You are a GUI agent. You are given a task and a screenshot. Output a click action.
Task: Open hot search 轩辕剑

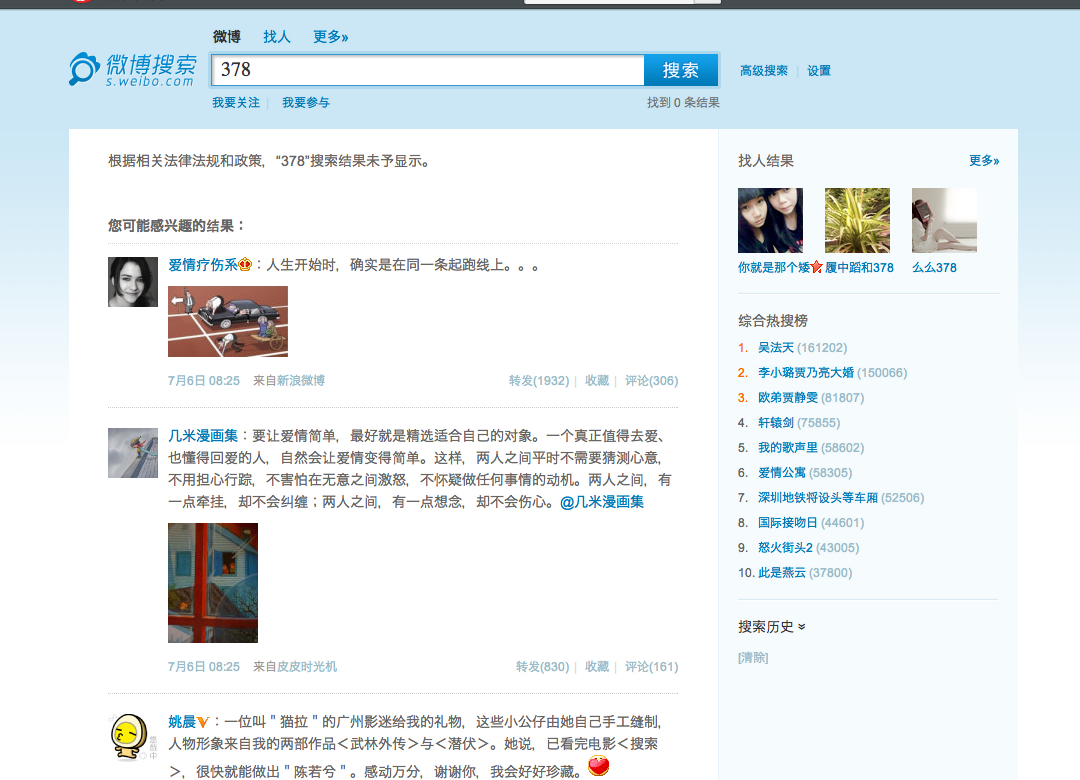776,422
